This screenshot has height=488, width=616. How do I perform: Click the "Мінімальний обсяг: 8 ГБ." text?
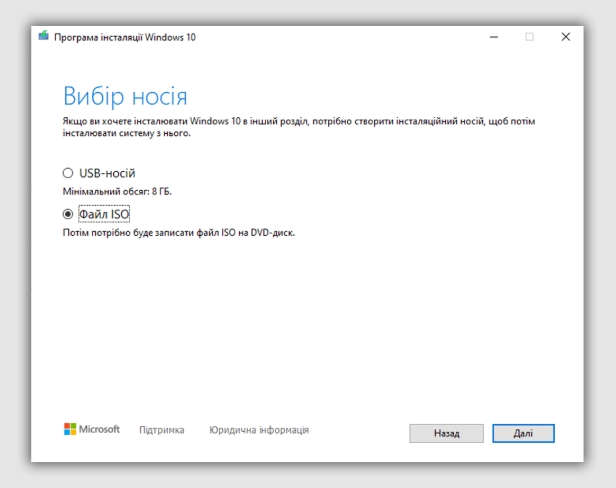(117, 192)
